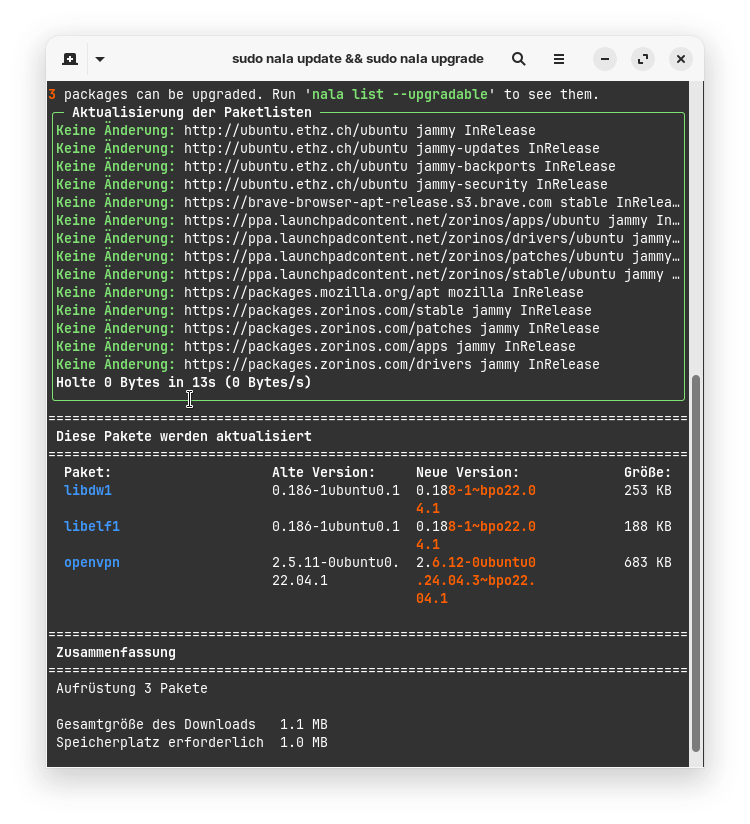
Task: Select the libdw1 package name
Action: point(88,490)
